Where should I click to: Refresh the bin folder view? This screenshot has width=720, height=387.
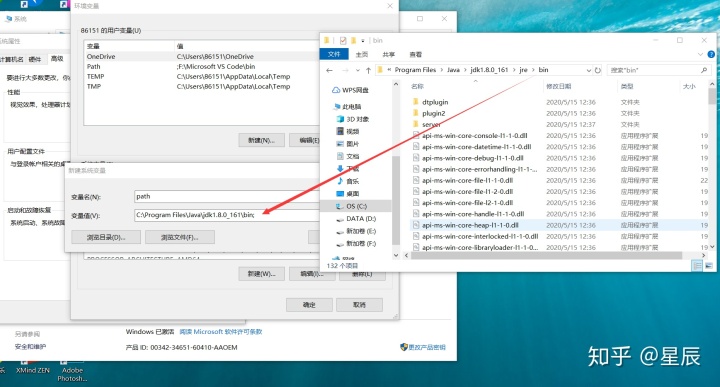coord(597,70)
